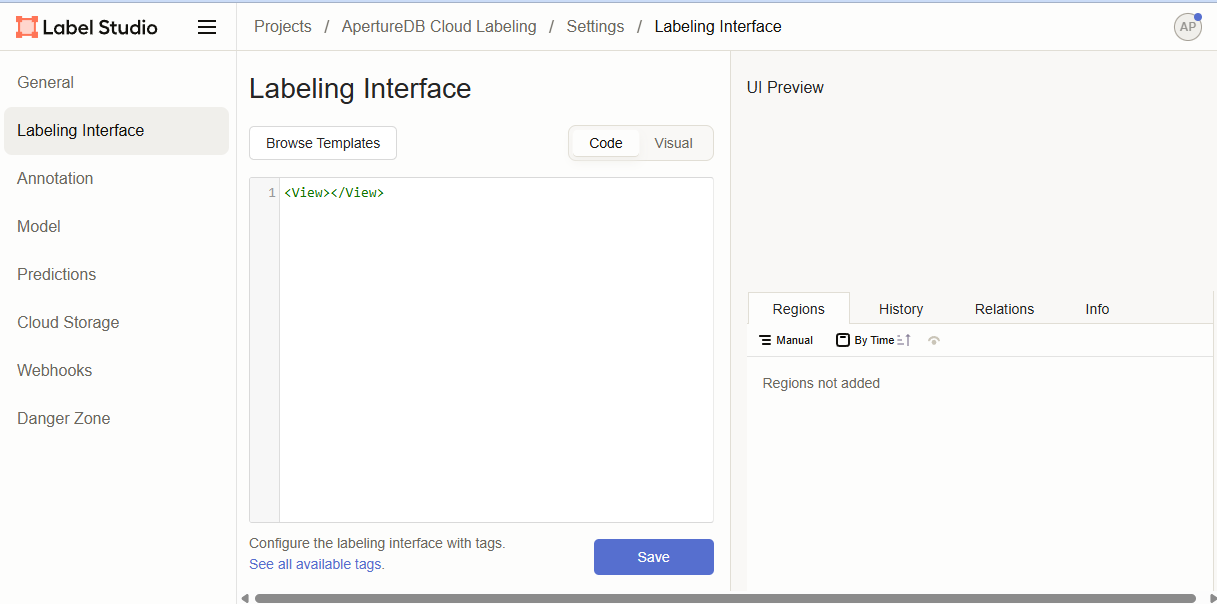Image resolution: width=1217 pixels, height=604 pixels.
Task: Click the 'Regions not added' message
Action: 821,383
